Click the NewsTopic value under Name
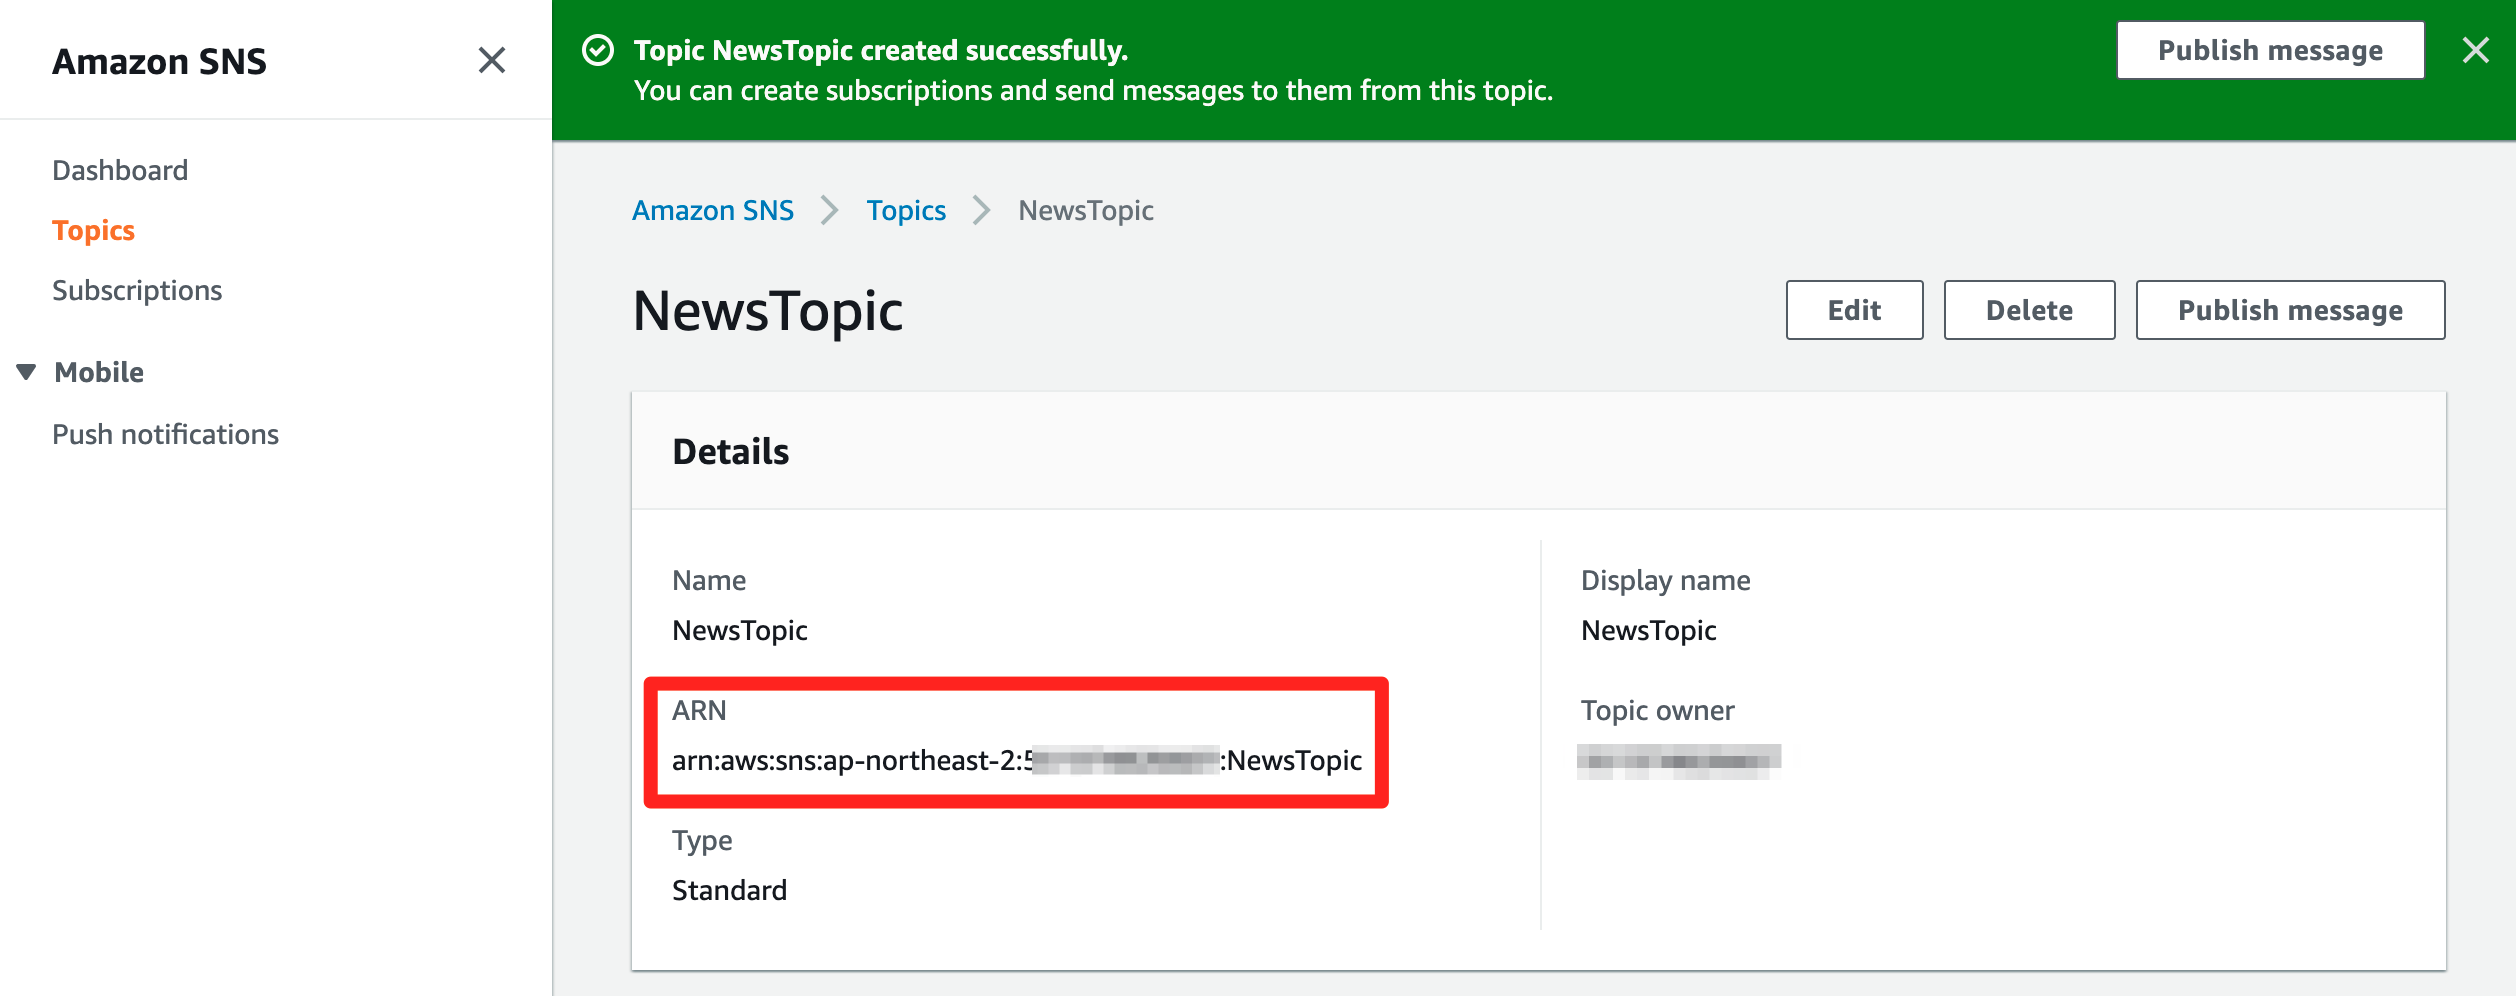 740,630
